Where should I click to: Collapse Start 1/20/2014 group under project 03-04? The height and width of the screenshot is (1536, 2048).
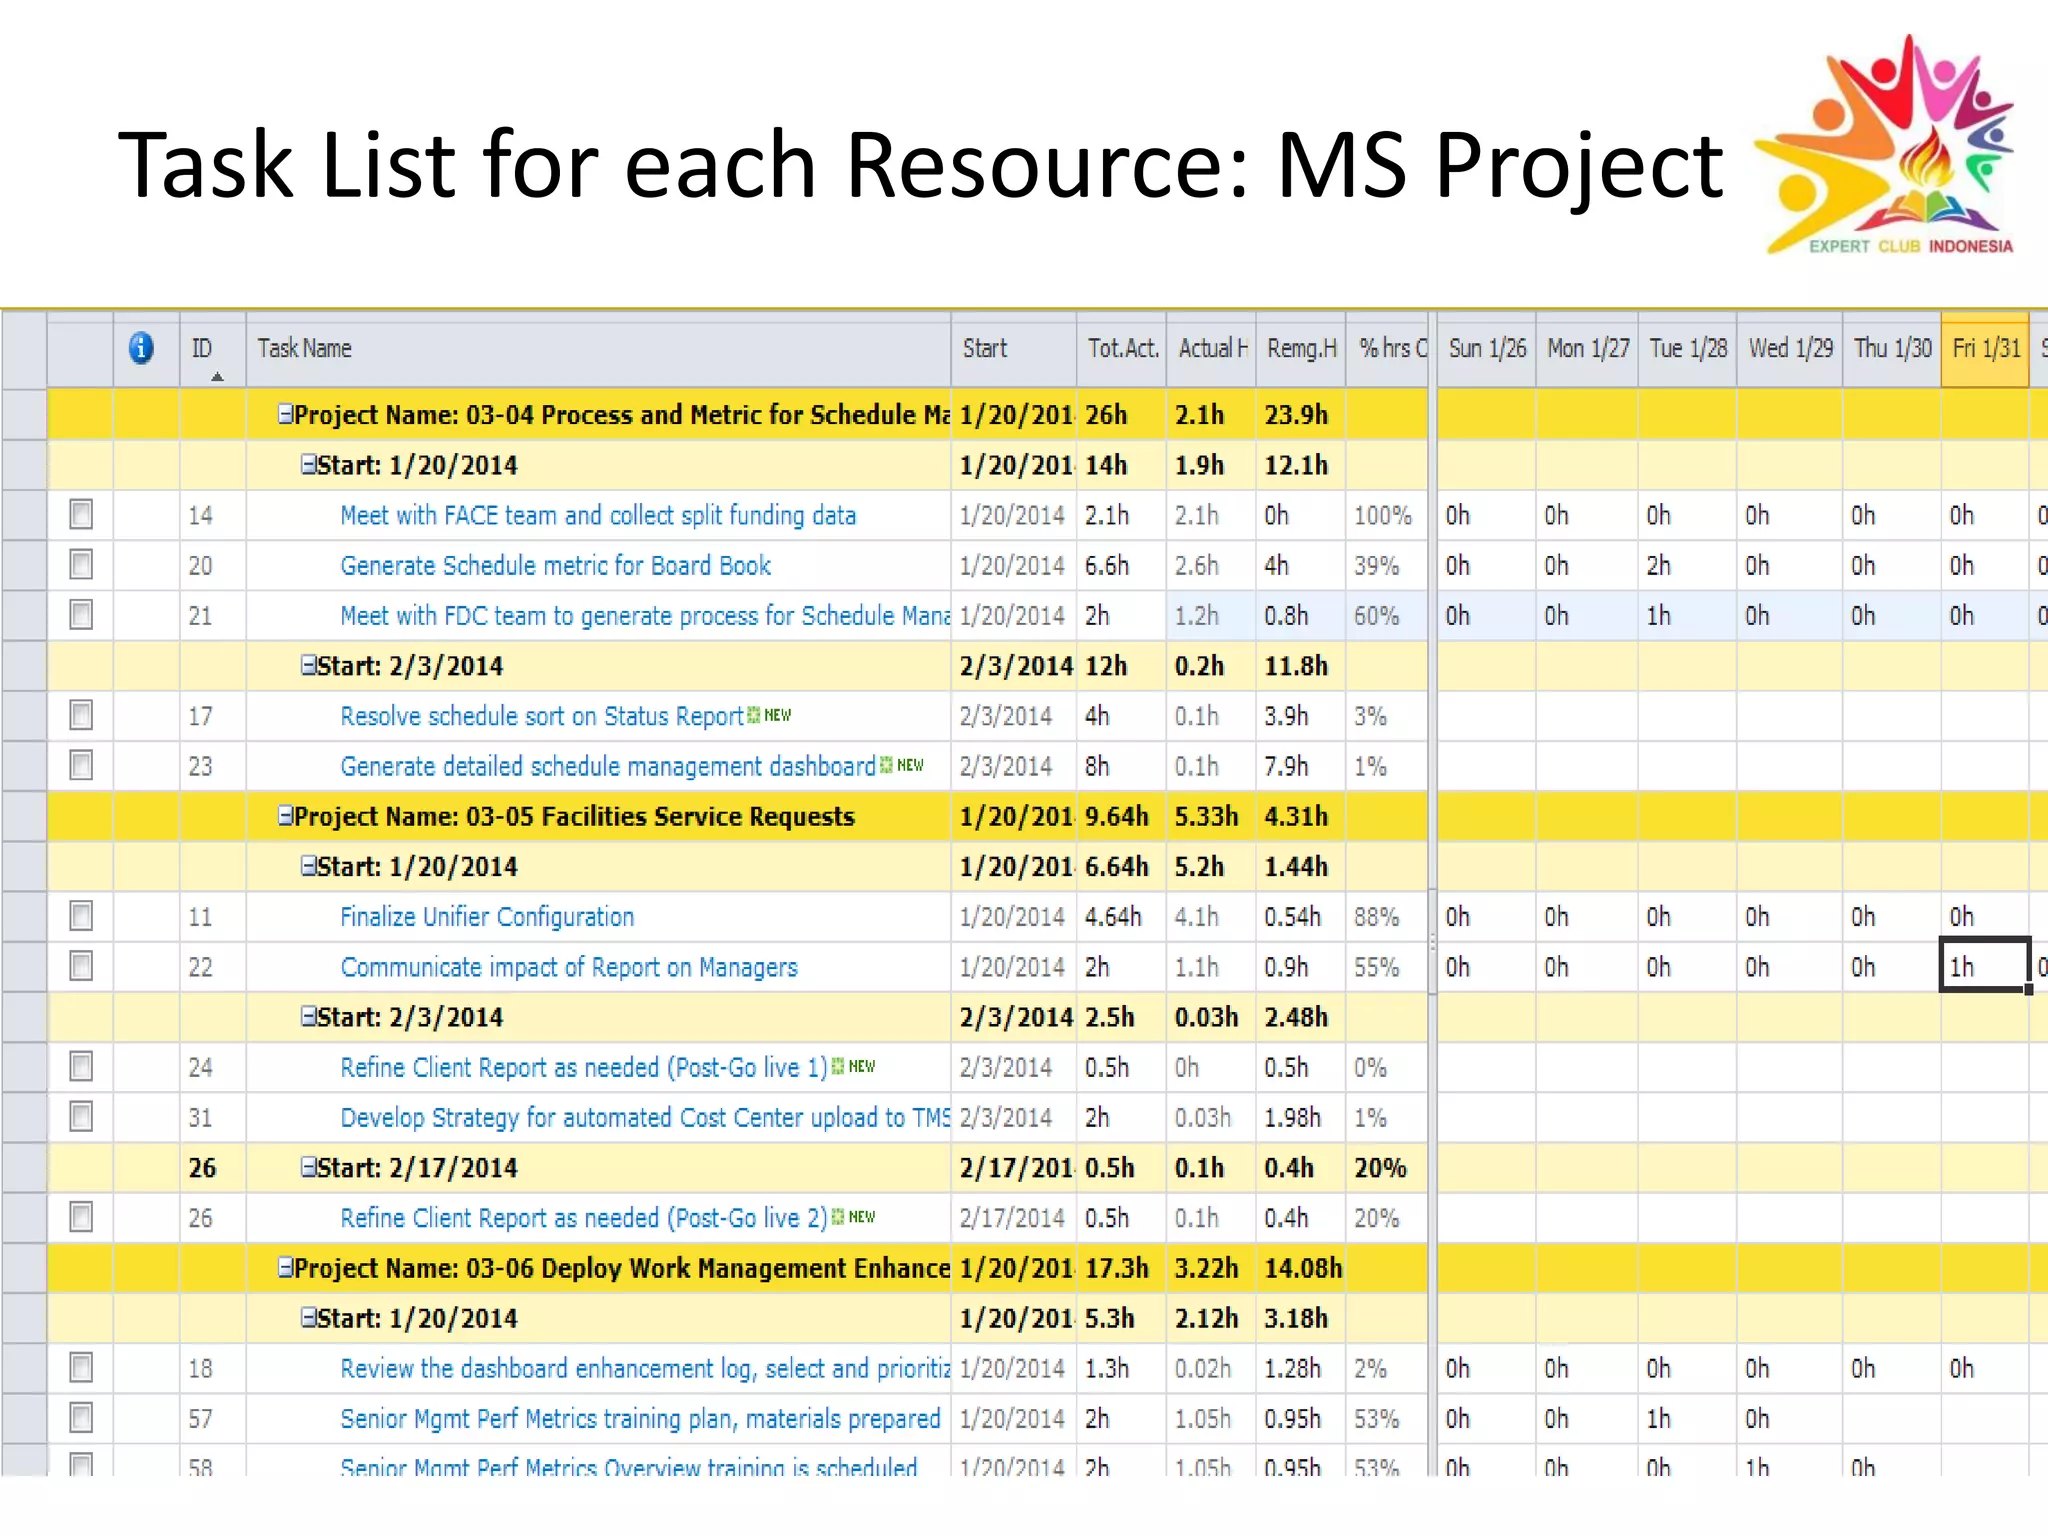pos(309,463)
